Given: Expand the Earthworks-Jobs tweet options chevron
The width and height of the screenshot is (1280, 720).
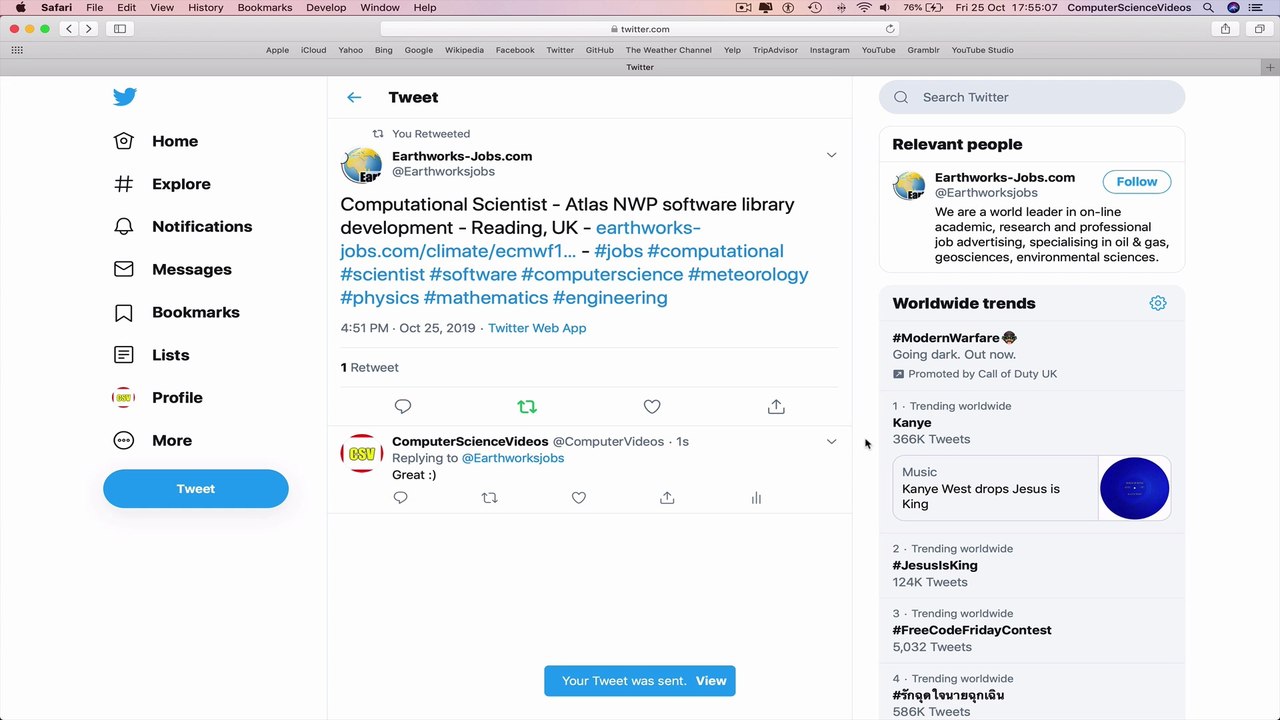Looking at the screenshot, I should click(831, 155).
